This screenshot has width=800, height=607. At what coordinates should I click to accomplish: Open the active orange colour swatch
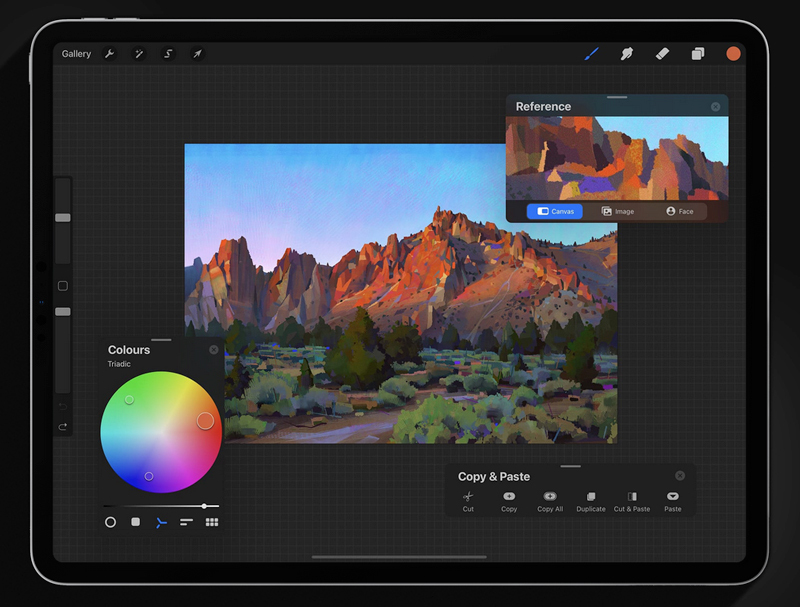point(733,54)
